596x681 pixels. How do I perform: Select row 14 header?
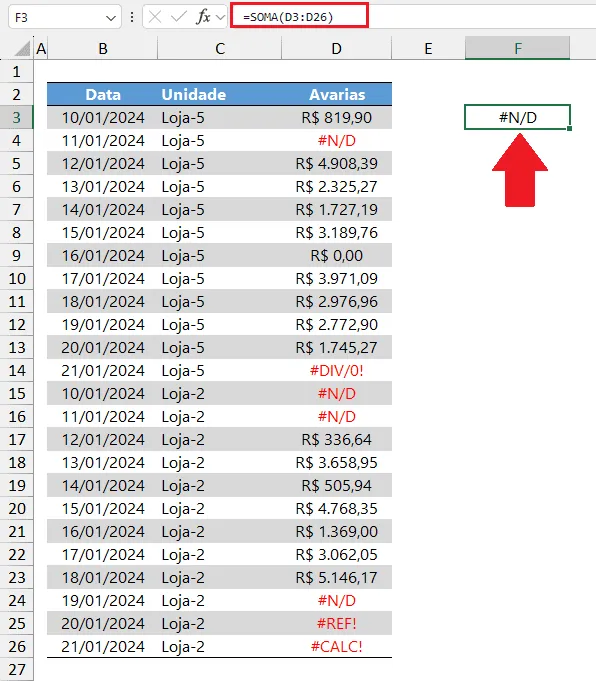(x=17, y=370)
